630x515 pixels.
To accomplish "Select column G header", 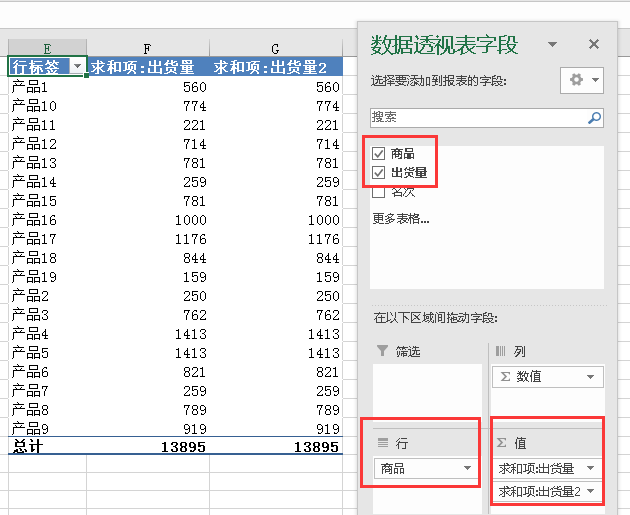I will (x=276, y=47).
